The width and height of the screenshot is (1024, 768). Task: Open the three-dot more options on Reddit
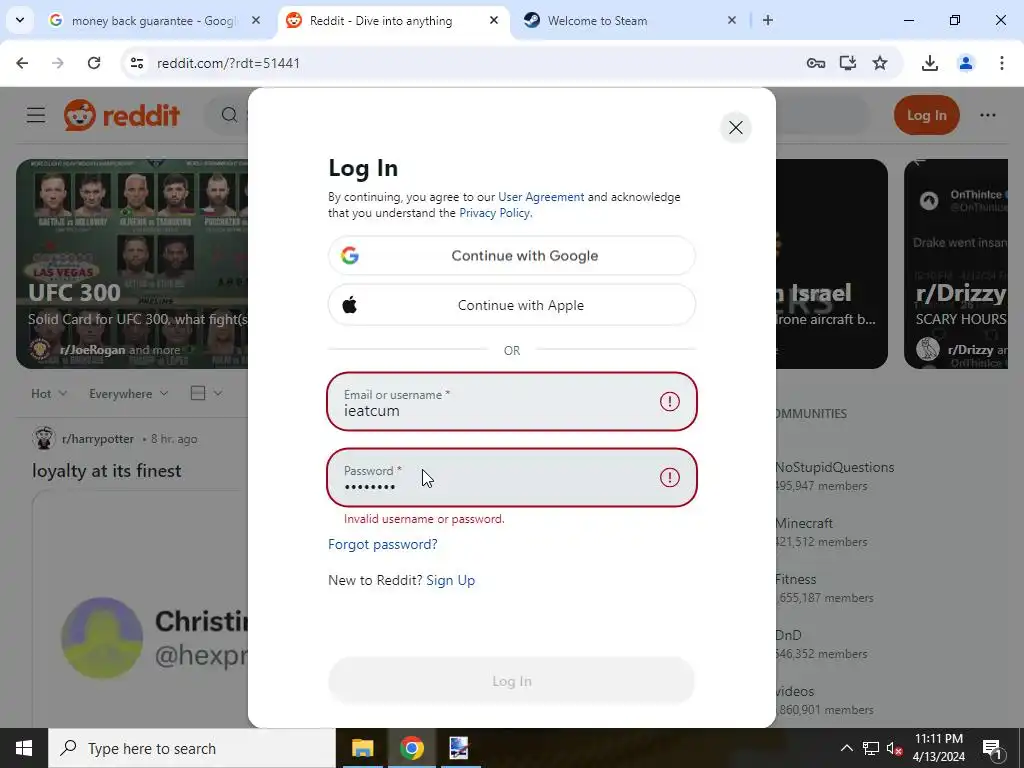coord(987,115)
